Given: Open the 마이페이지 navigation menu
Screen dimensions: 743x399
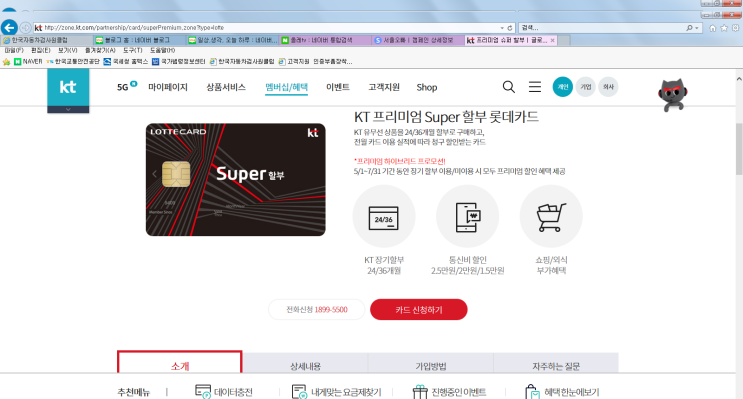Looking at the screenshot, I should pos(168,87).
